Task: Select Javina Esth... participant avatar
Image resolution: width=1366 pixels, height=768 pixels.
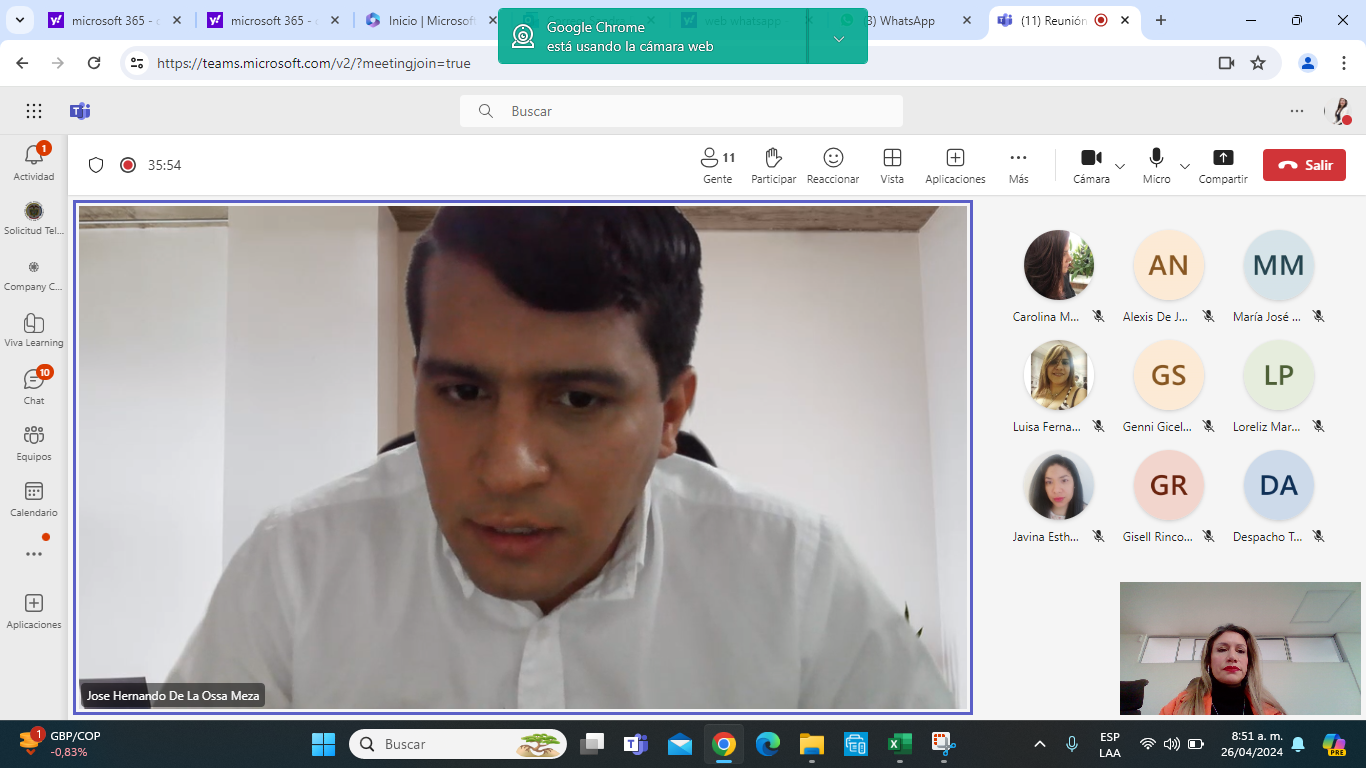Action: pos(1058,485)
